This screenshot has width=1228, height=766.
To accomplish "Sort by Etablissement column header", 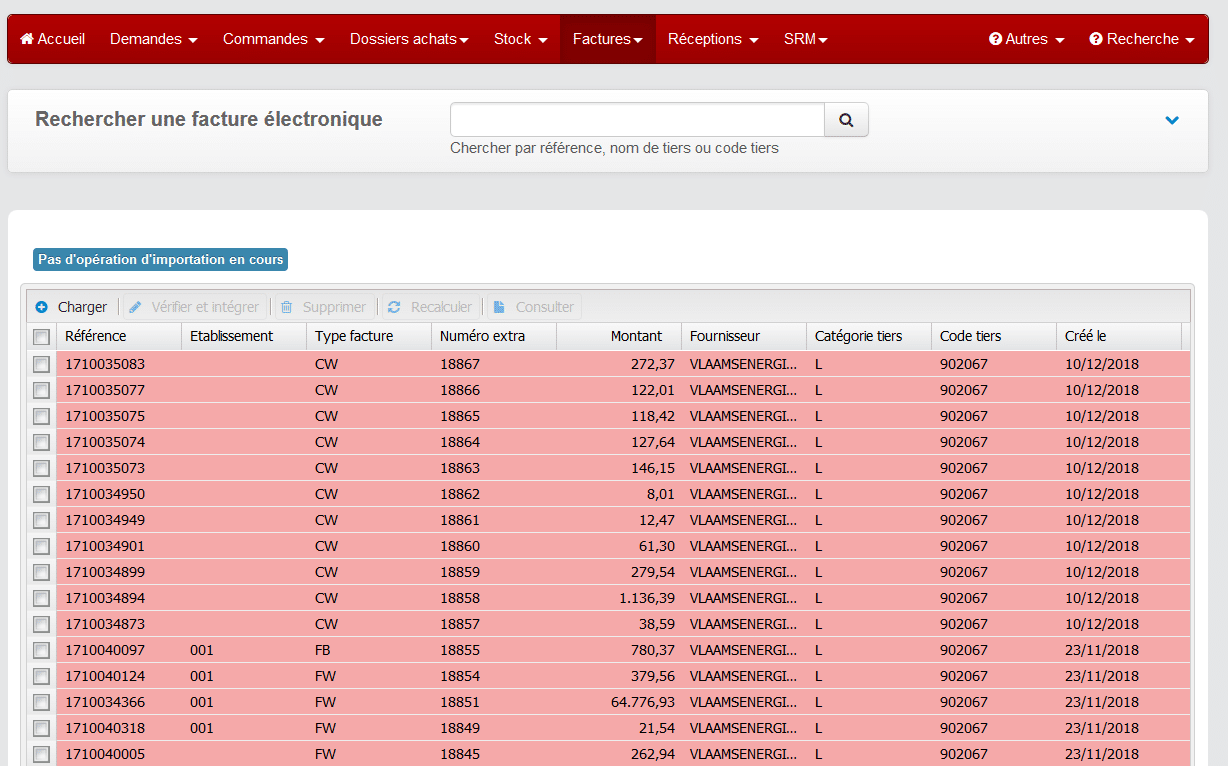I will 244,336.
